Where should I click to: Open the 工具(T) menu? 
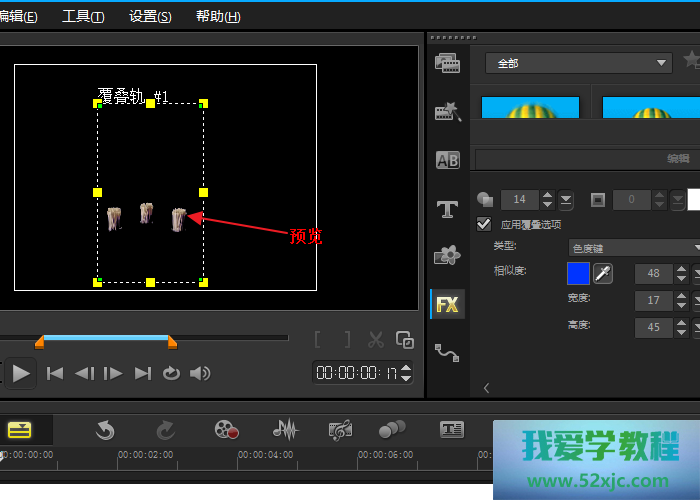(83, 17)
